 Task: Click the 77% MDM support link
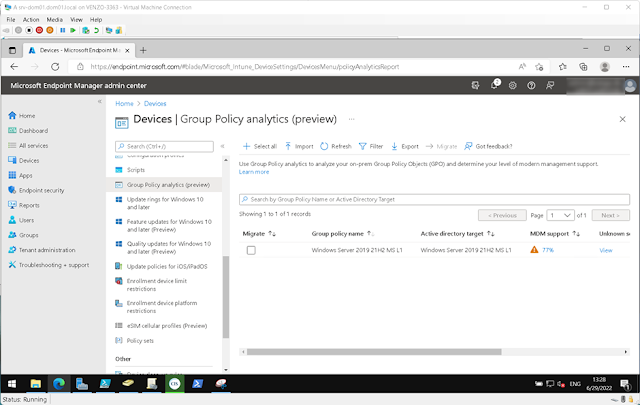(x=548, y=250)
